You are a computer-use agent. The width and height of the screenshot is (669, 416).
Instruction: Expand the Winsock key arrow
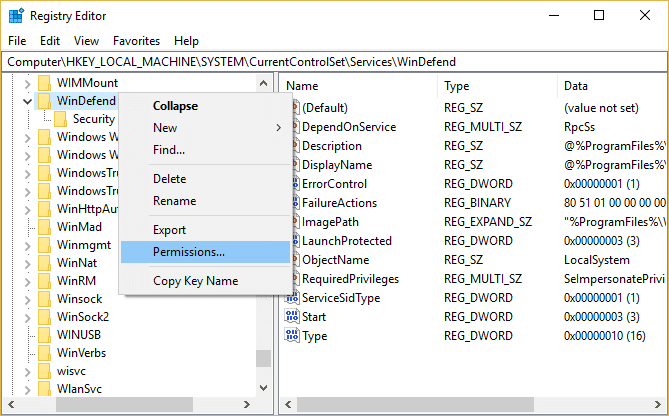[26, 299]
